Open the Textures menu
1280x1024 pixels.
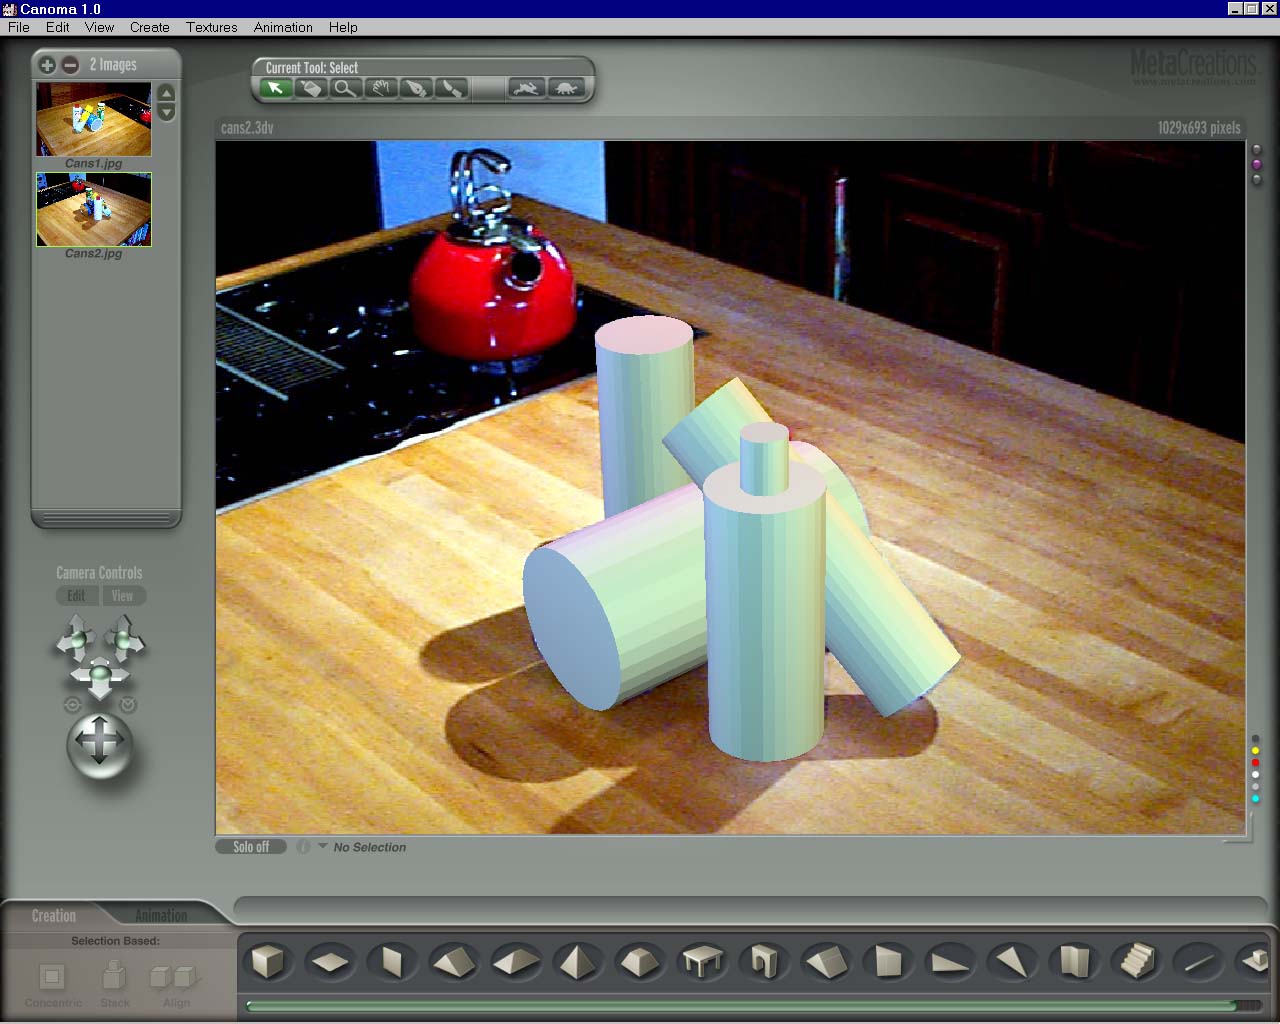point(211,27)
